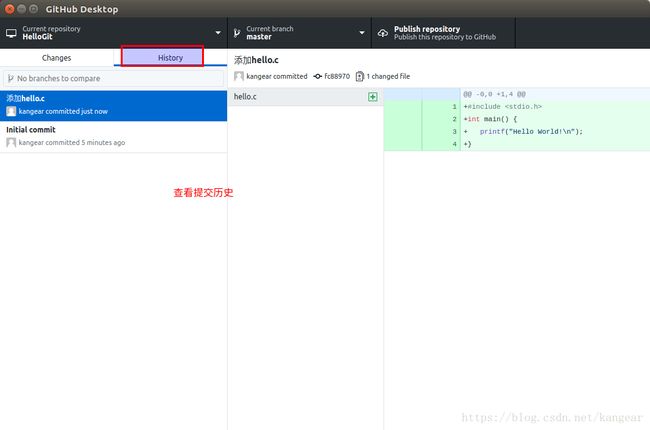Minimize the GitHub Desktop window
Image resolution: width=650 pixels, height=430 pixels.
pos(22,9)
